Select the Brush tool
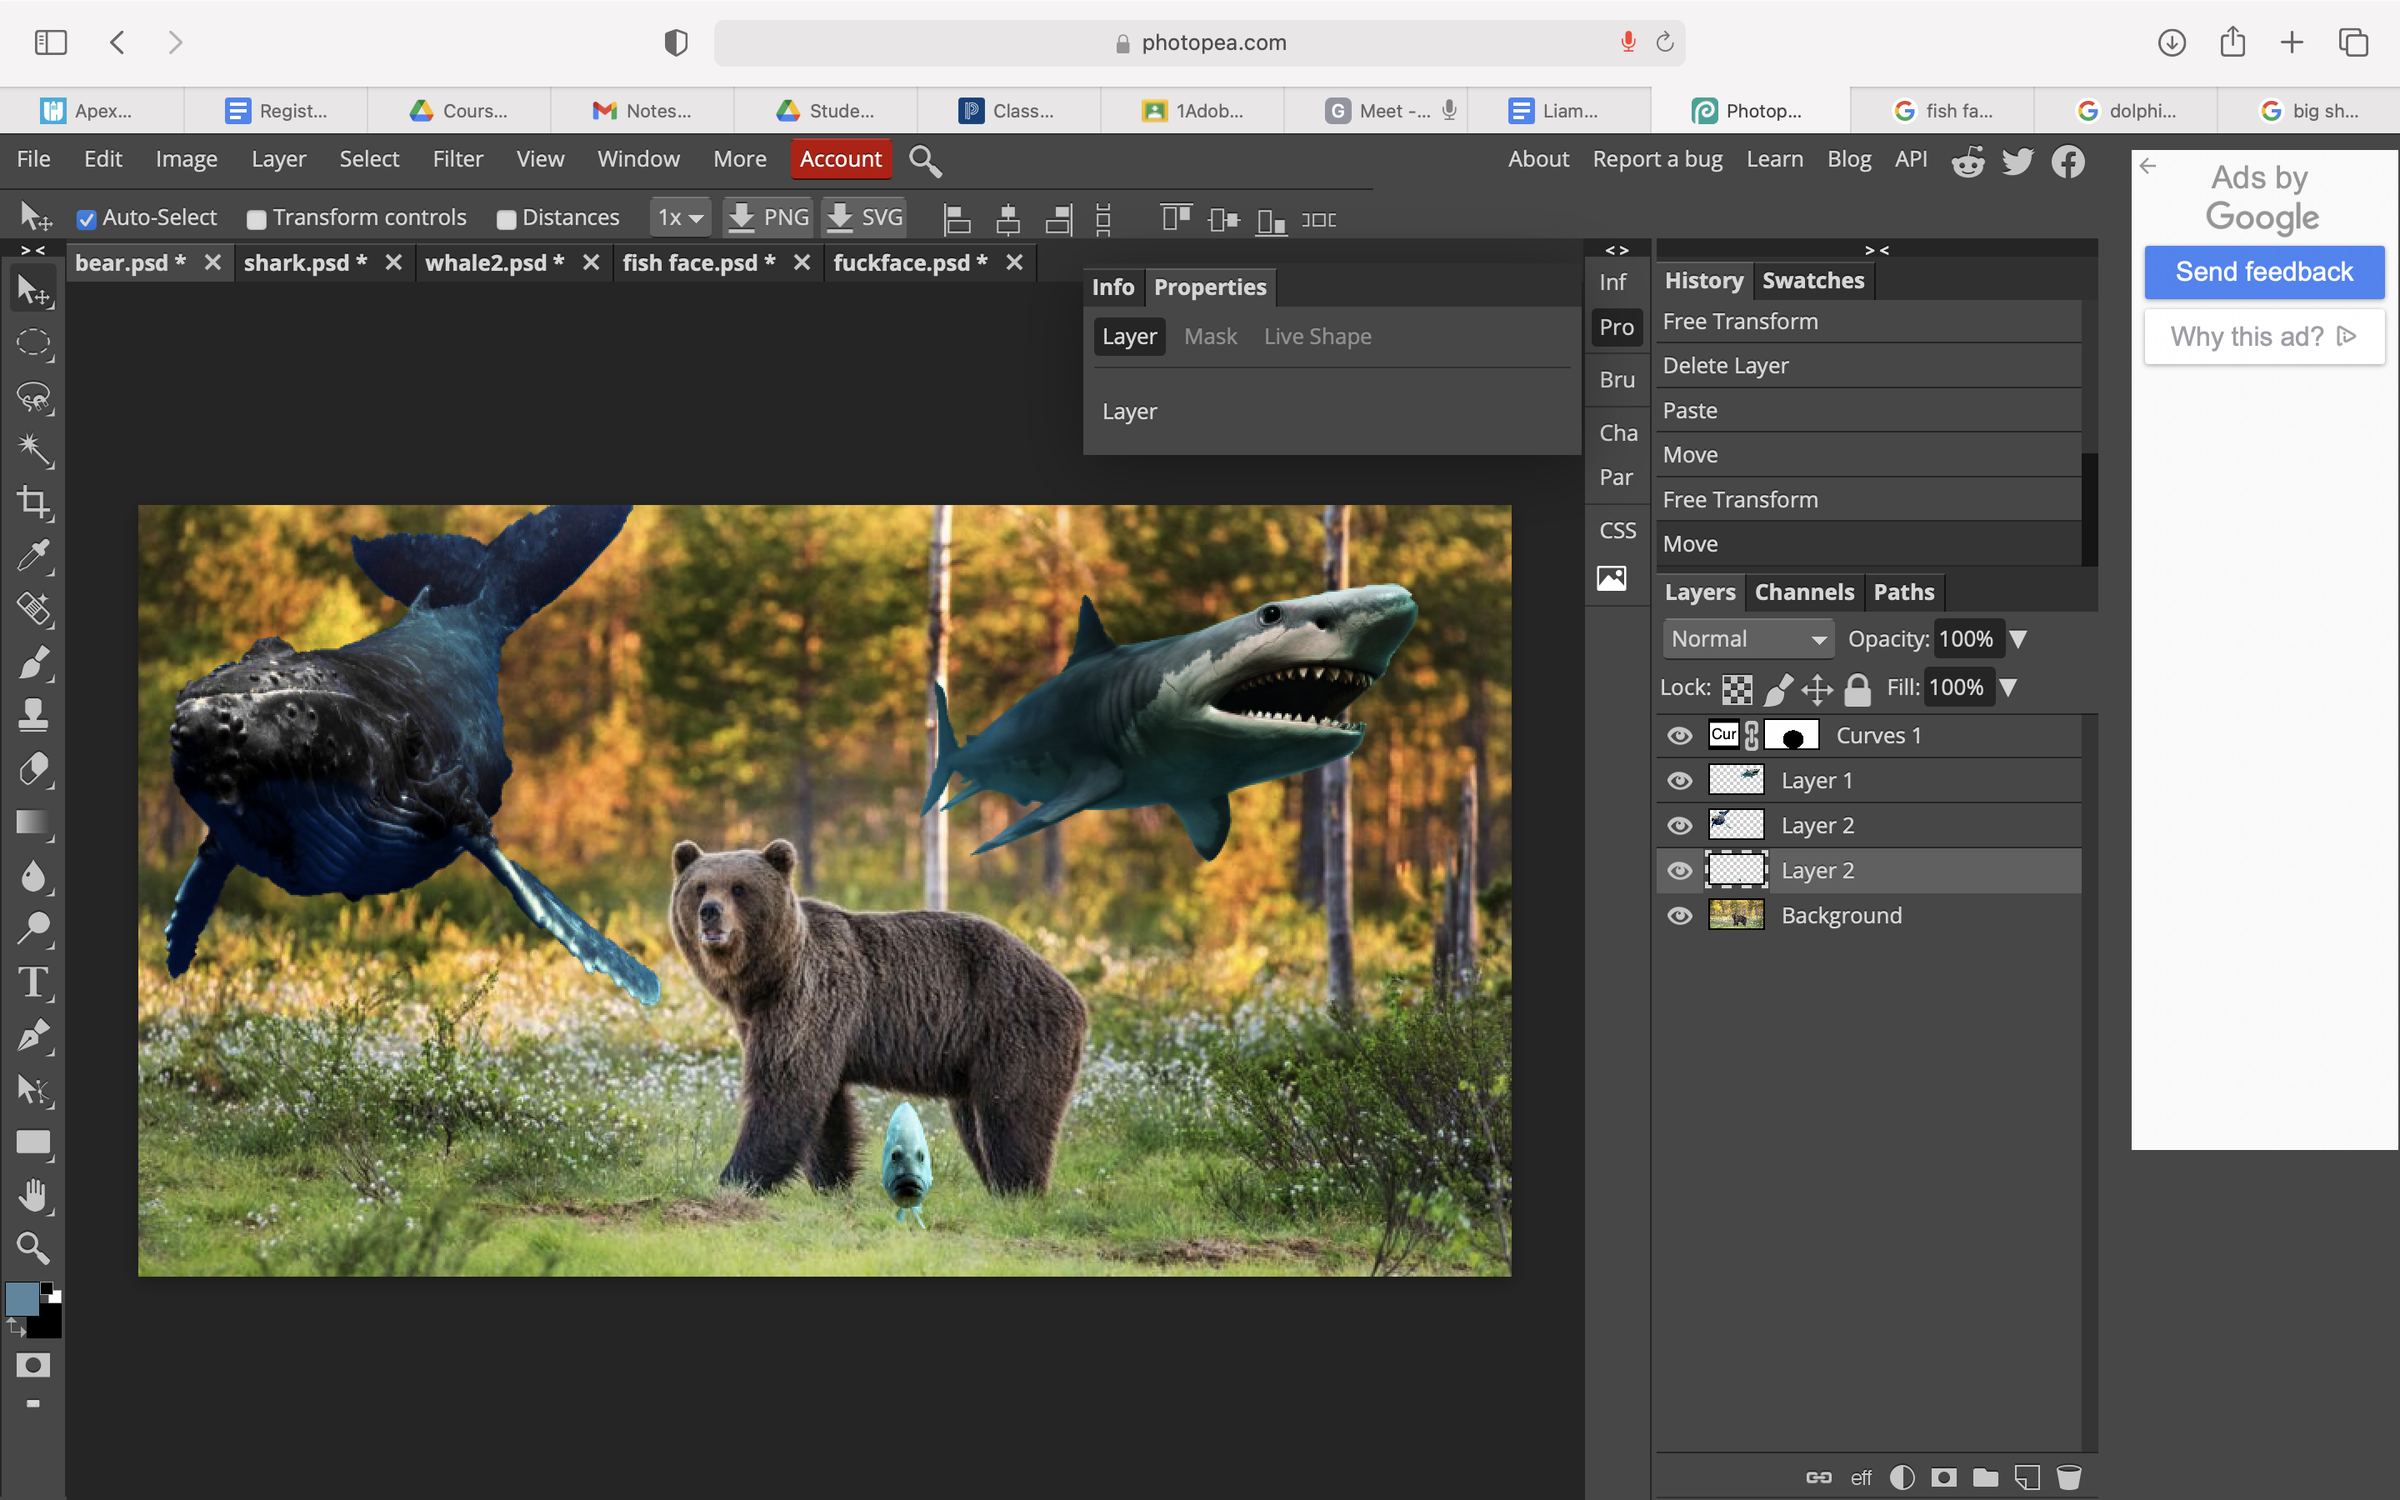Viewport: 2400px width, 1500px height. click(34, 661)
